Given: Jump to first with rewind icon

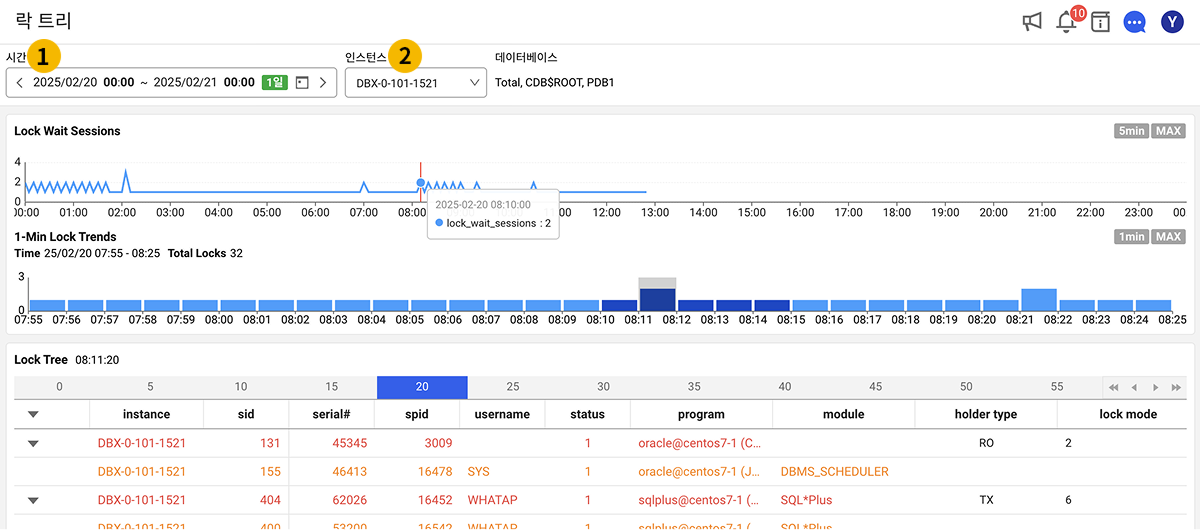Looking at the screenshot, I should (x=1113, y=387).
